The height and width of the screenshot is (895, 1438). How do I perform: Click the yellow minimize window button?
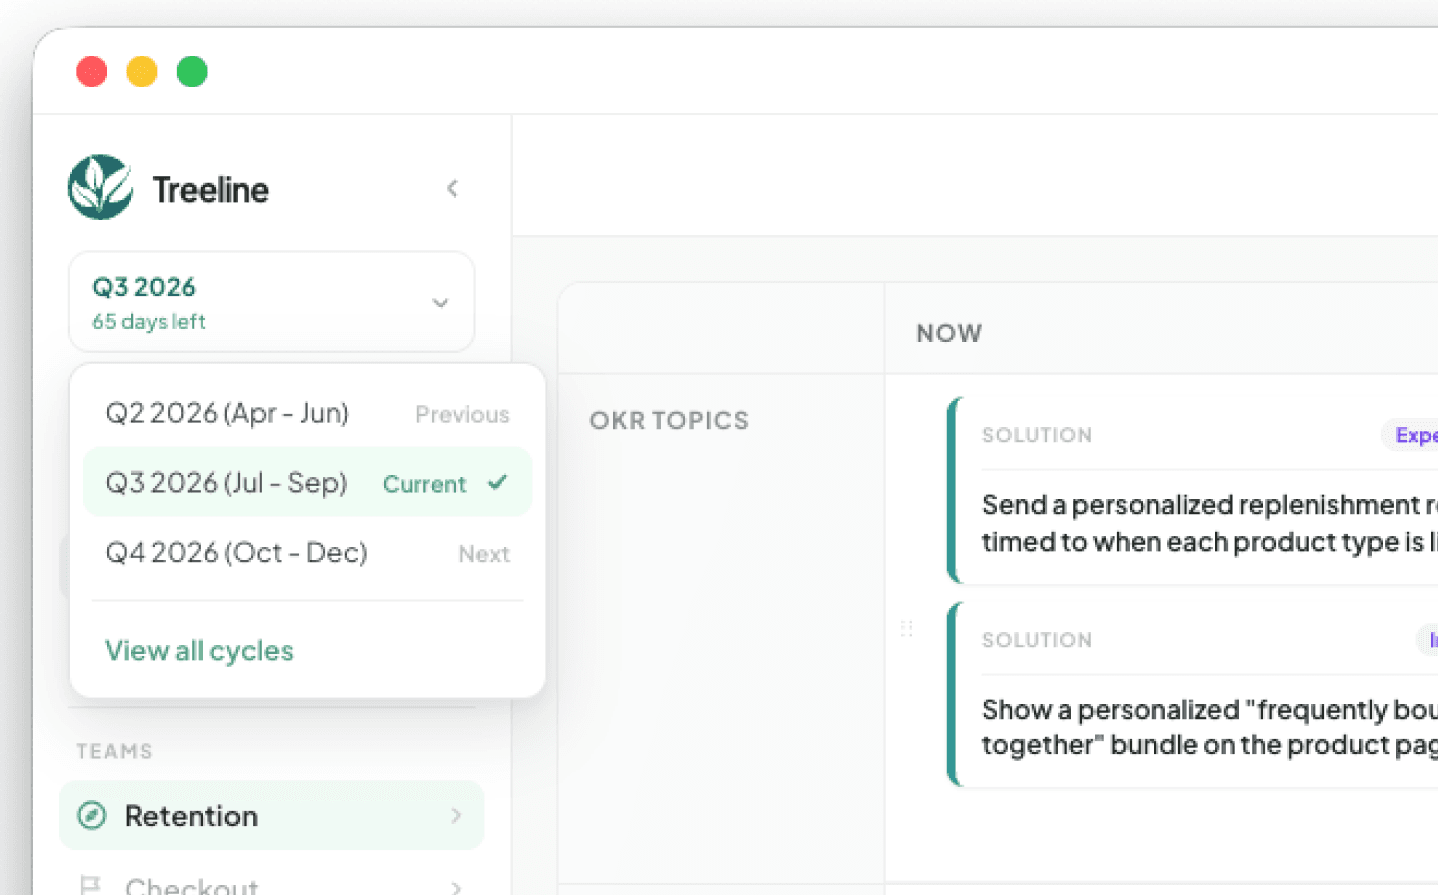click(142, 72)
